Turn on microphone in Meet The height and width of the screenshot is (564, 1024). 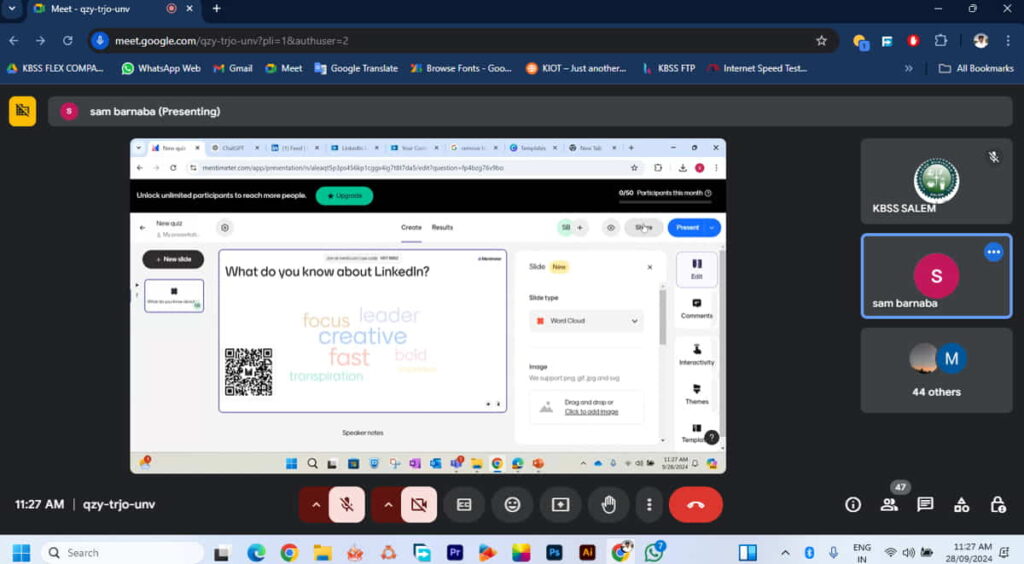[347, 505]
